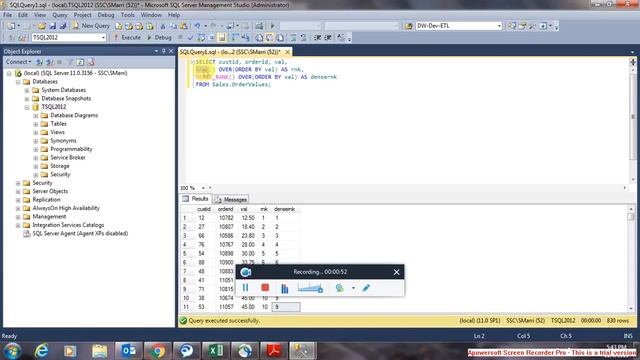Open Google Chrome from the taskbar

[157, 351]
